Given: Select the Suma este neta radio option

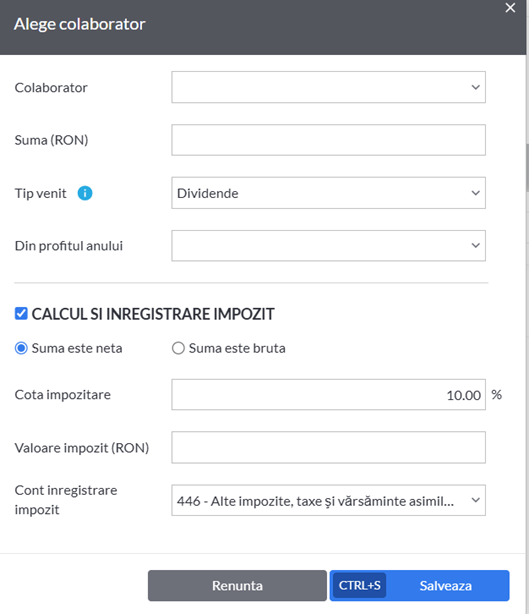Looking at the screenshot, I should tap(21, 348).
